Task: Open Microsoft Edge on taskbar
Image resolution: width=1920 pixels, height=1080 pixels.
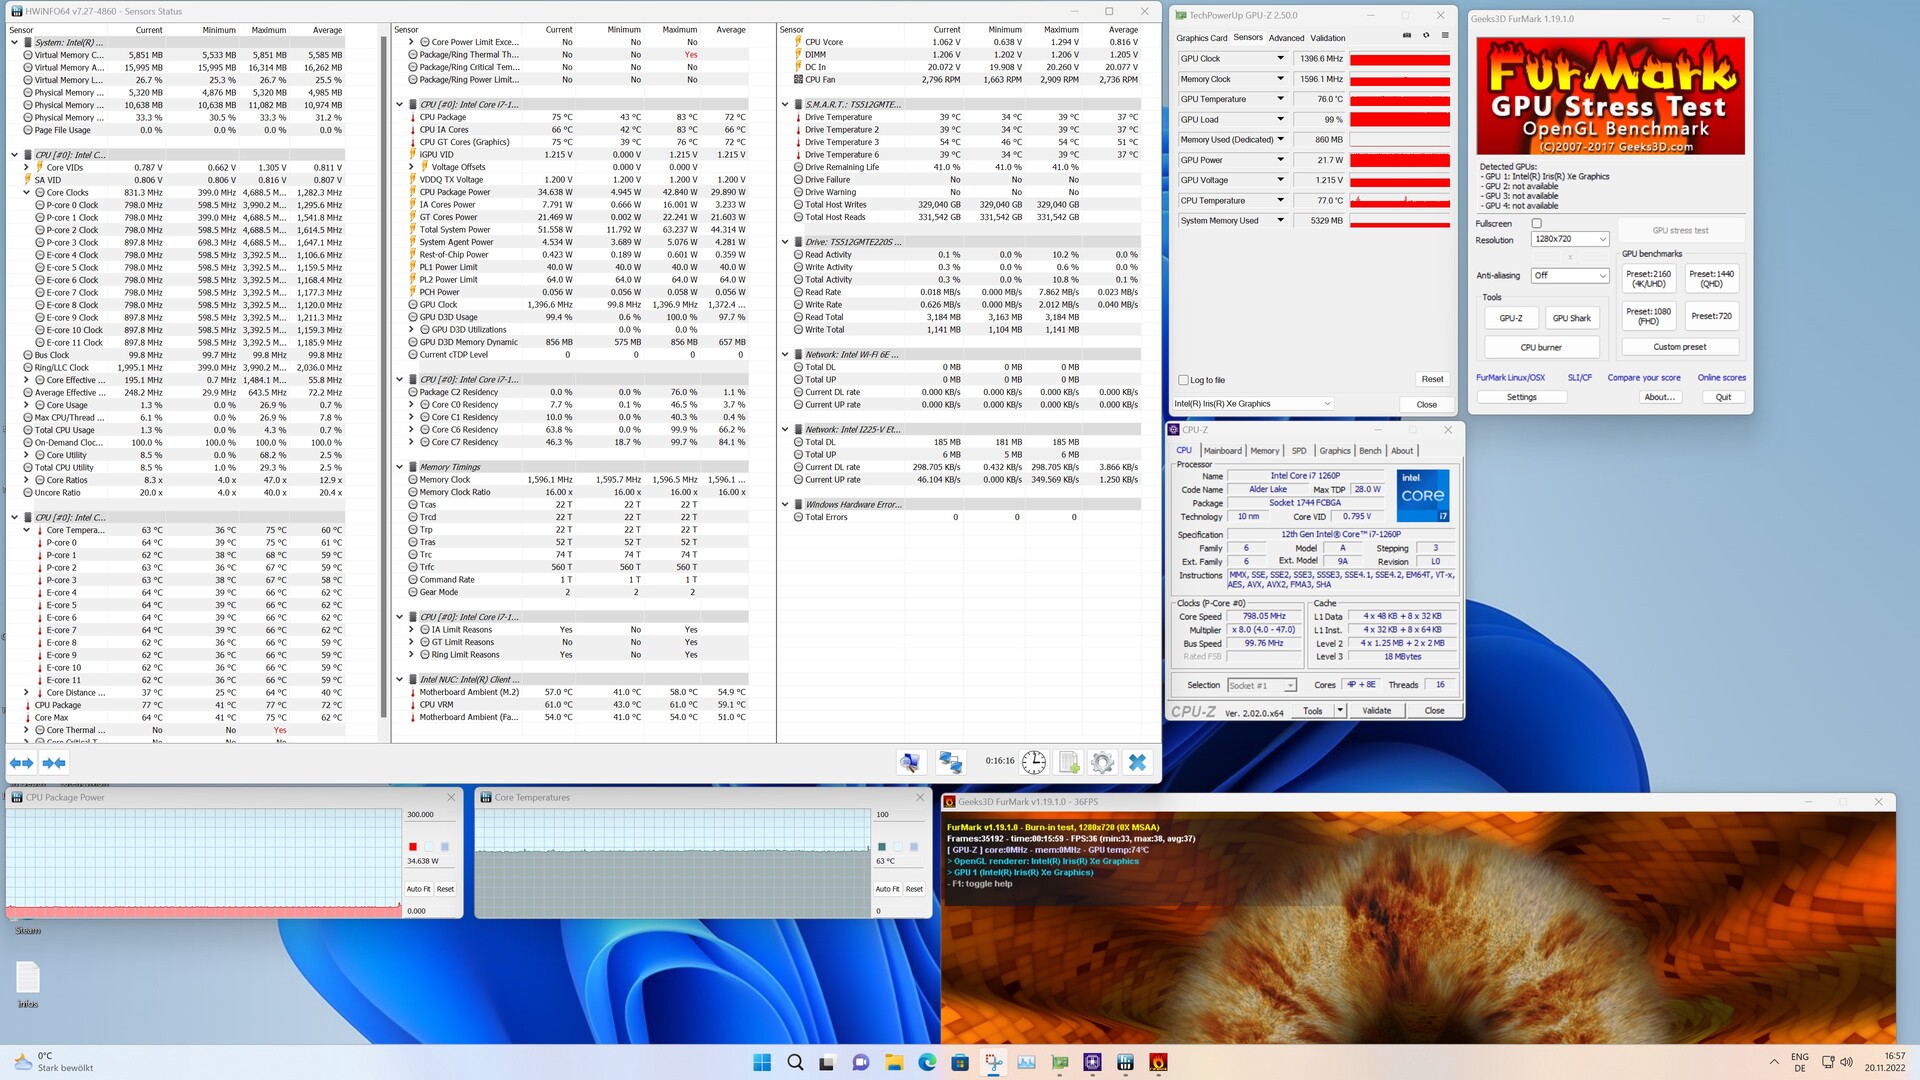Action: click(927, 1062)
